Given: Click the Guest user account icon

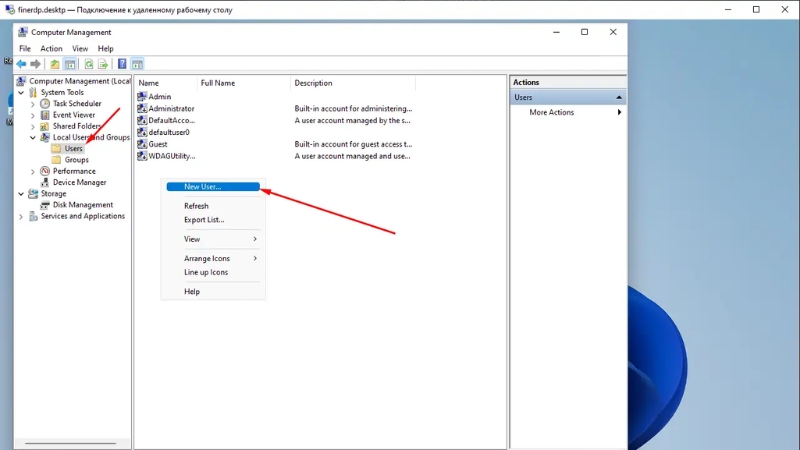Looking at the screenshot, I should pyautogui.click(x=142, y=144).
